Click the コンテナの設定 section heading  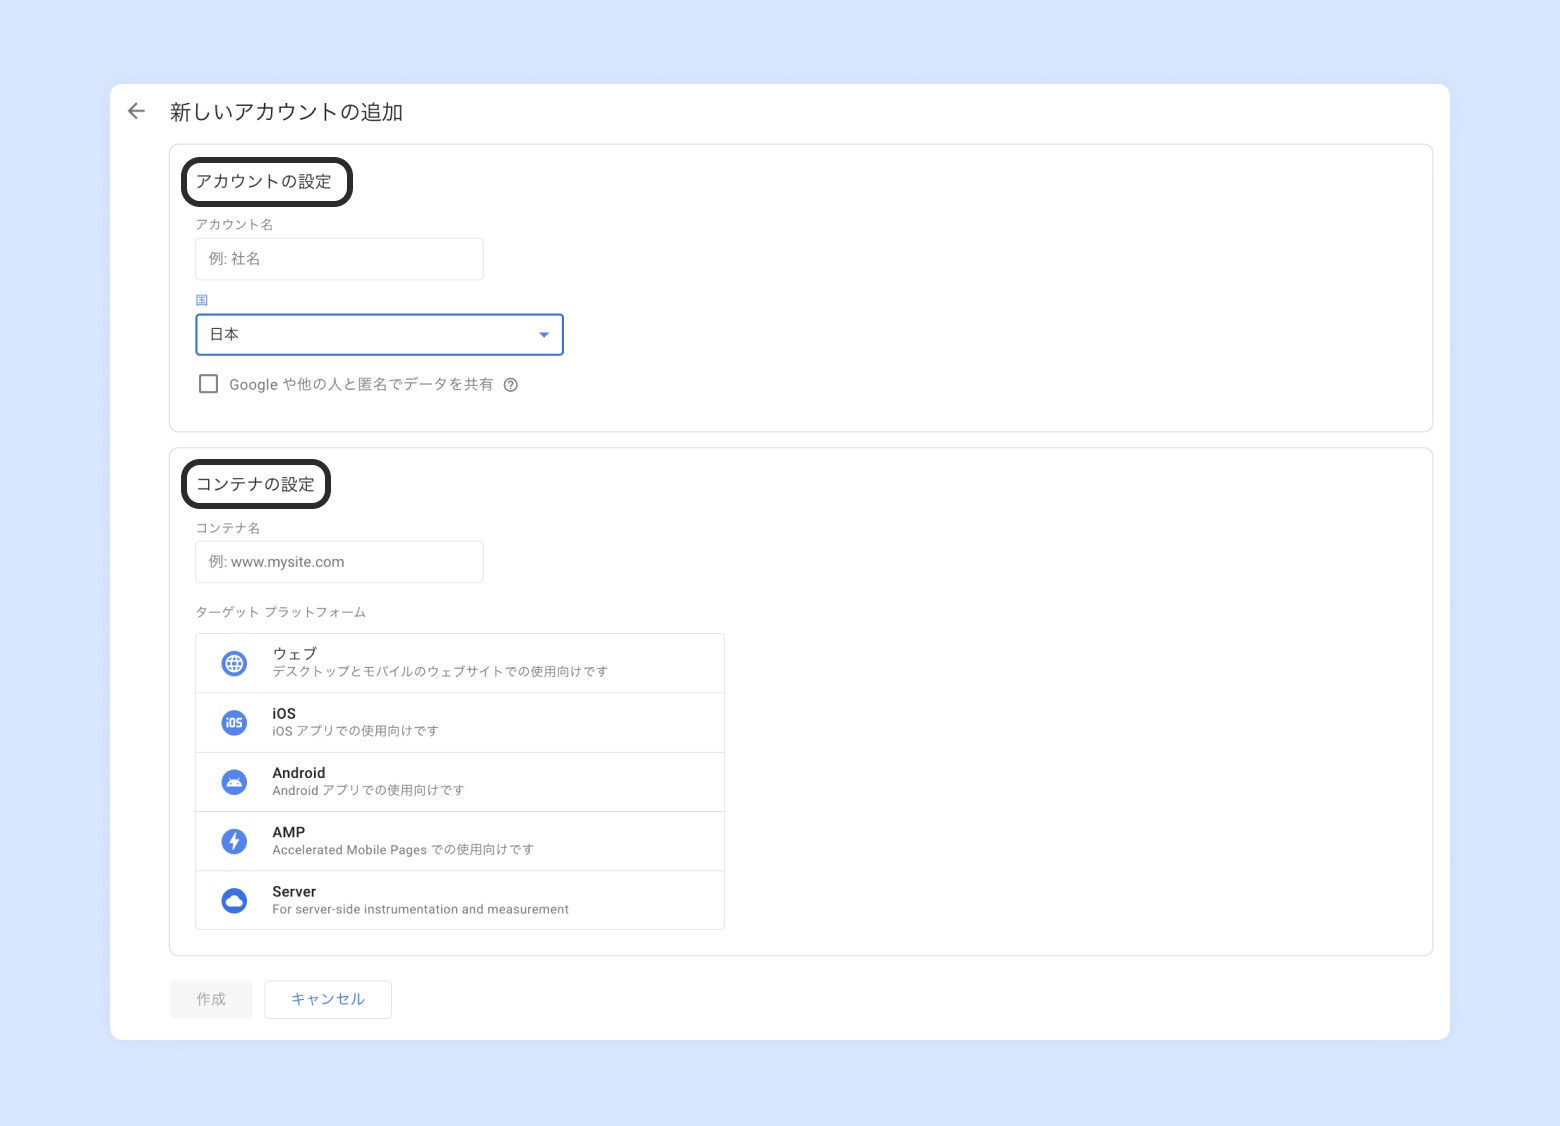pyautogui.click(x=256, y=484)
